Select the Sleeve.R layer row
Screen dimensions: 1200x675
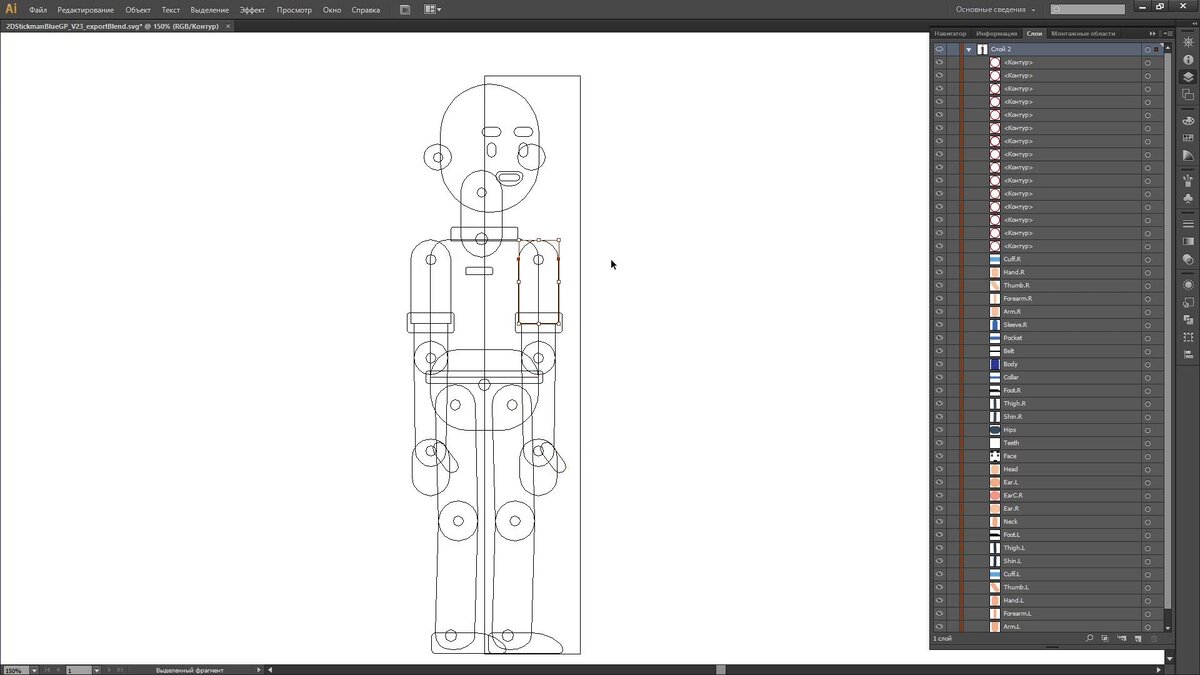coord(1046,325)
